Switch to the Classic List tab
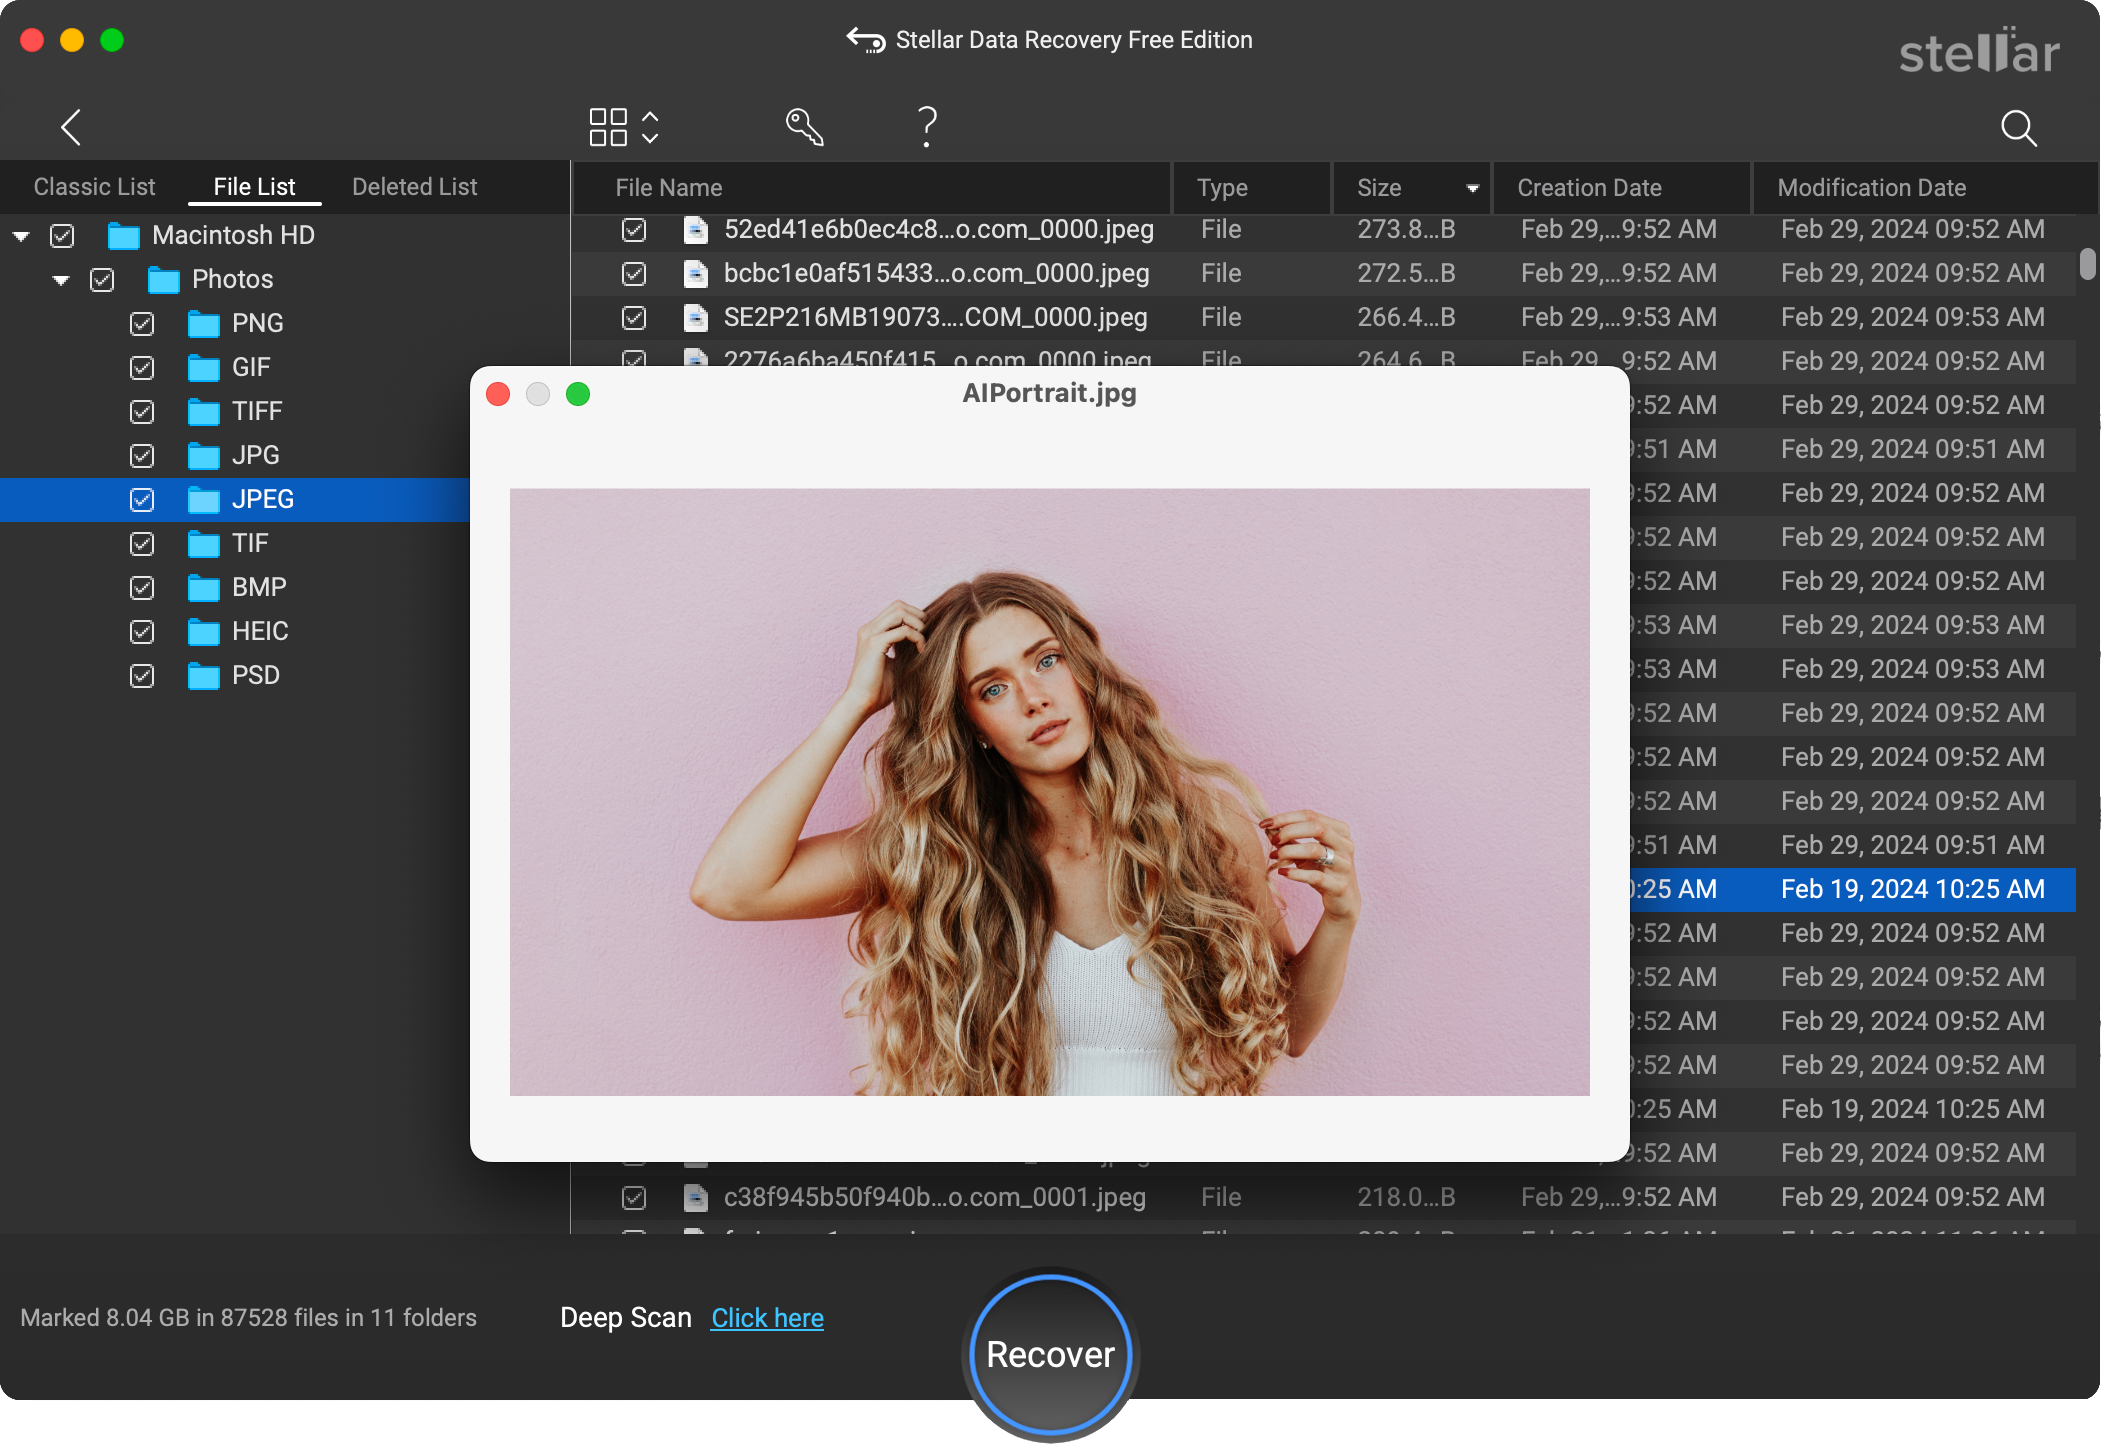The image size is (2101, 1444). (x=94, y=186)
